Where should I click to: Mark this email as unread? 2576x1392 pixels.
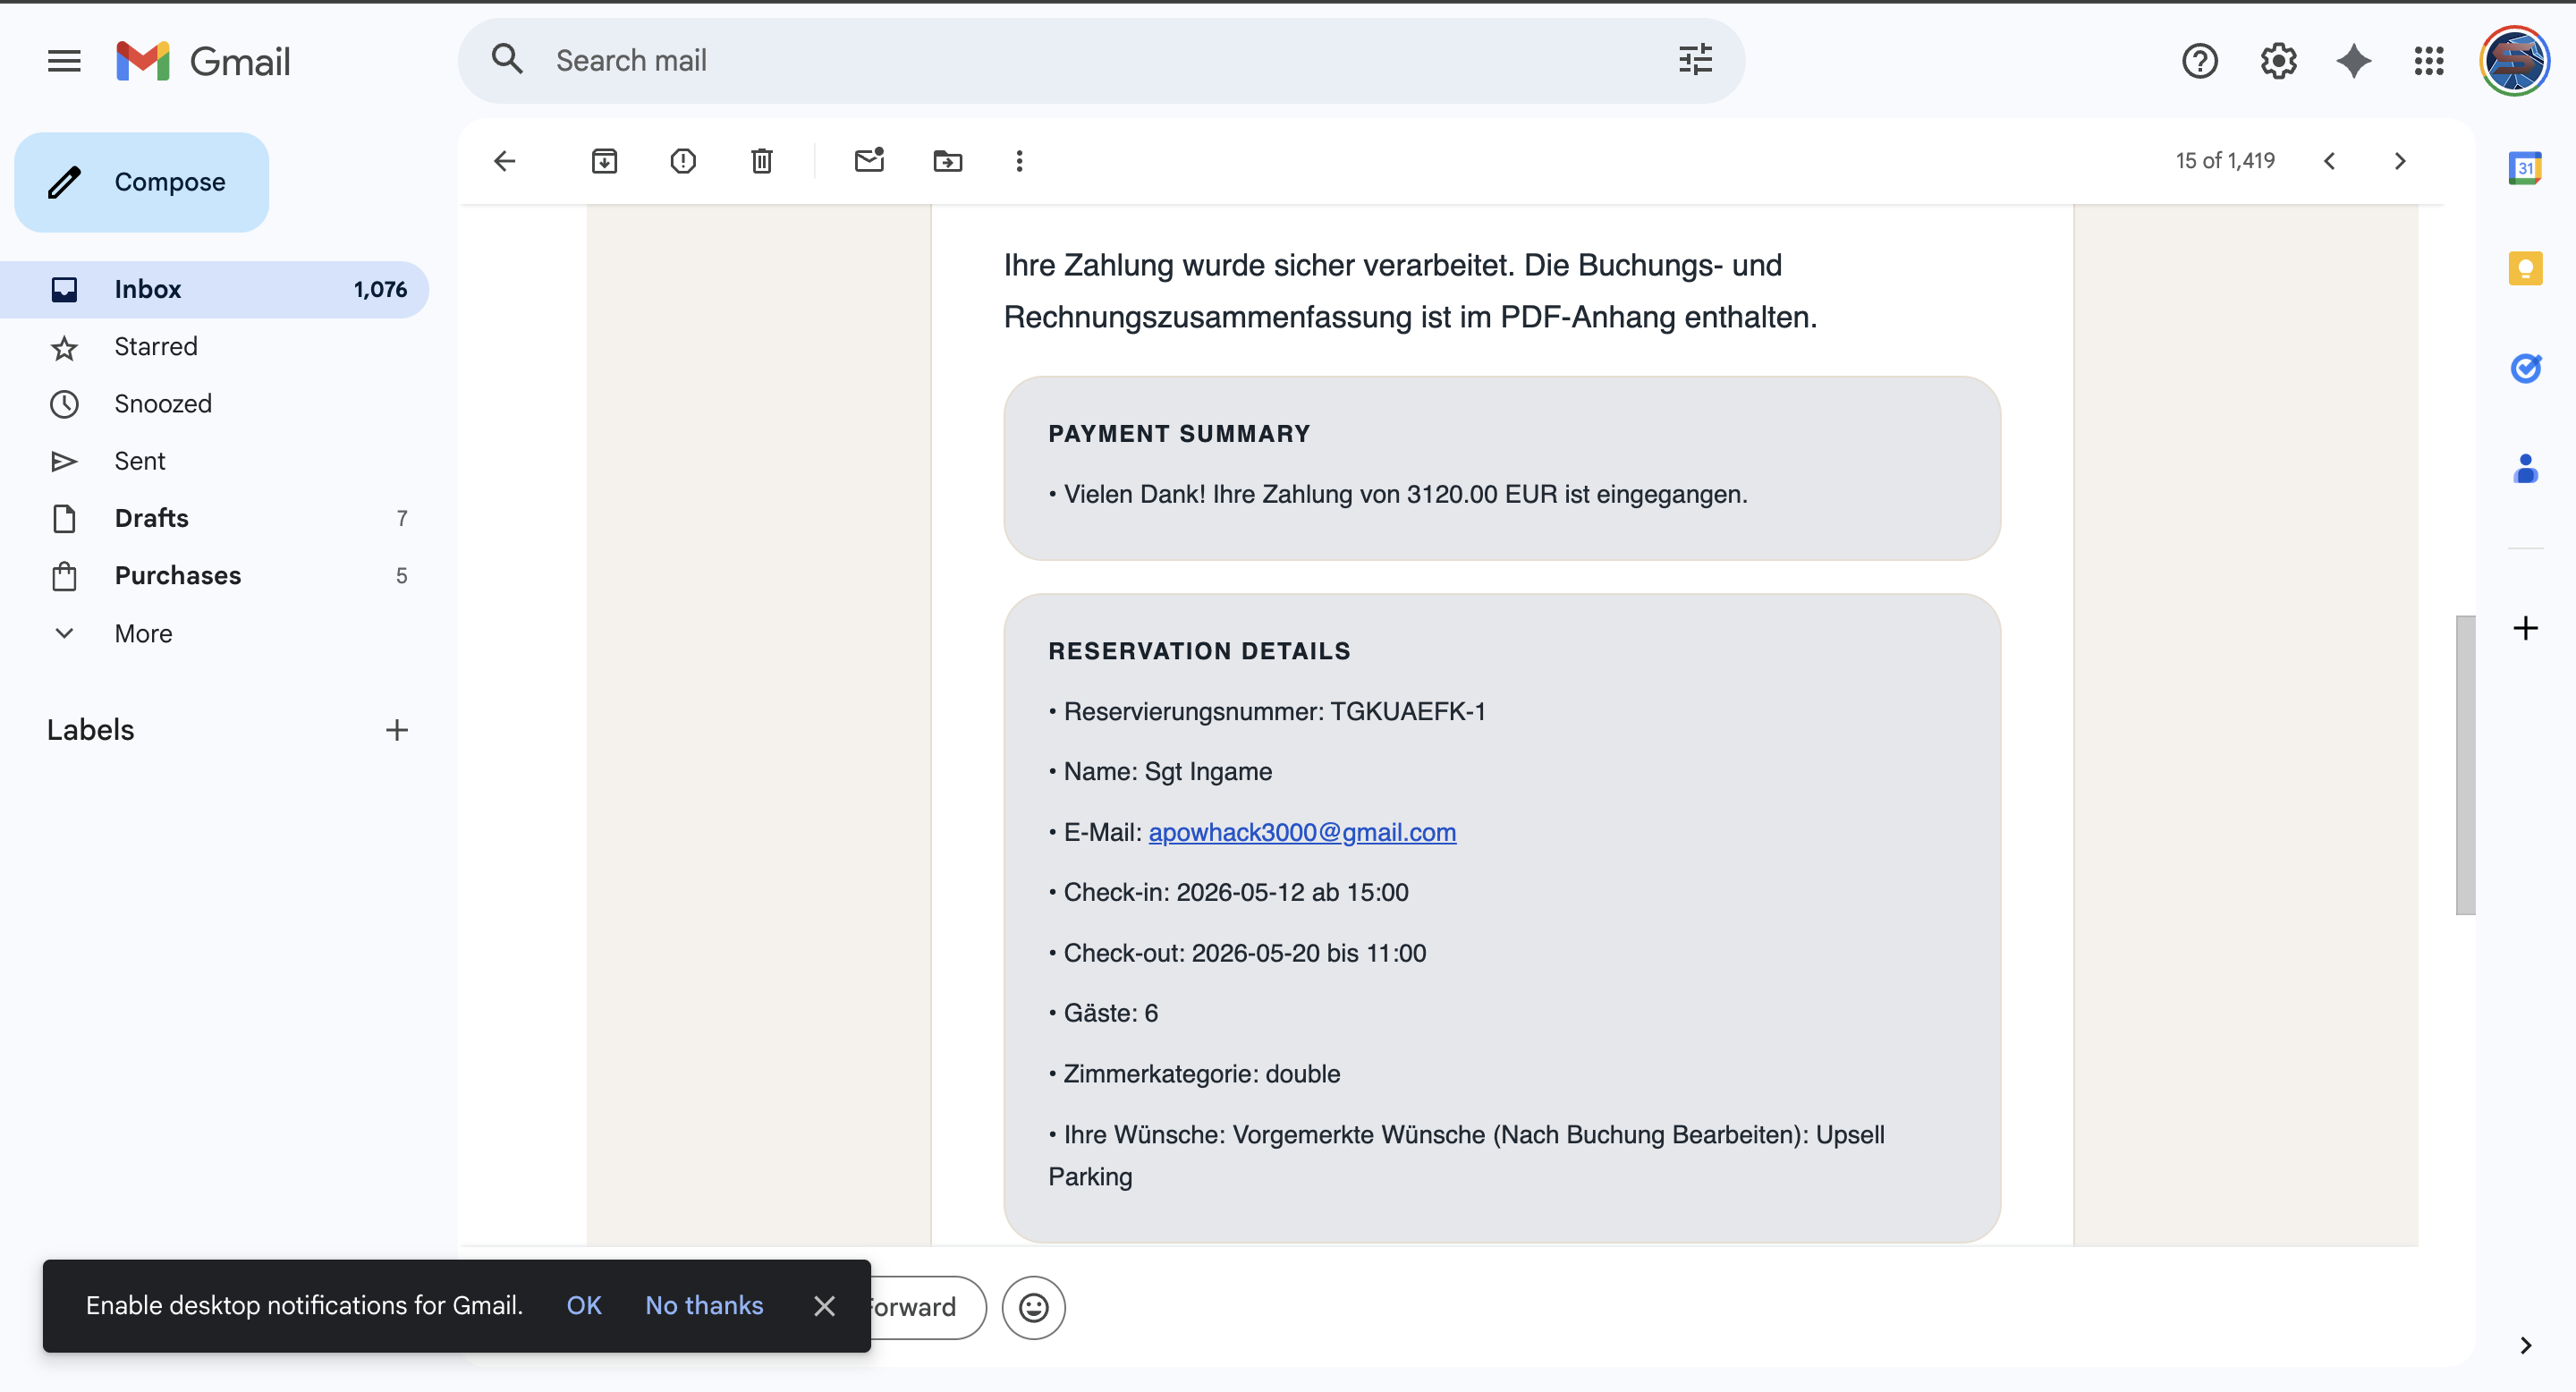click(869, 161)
